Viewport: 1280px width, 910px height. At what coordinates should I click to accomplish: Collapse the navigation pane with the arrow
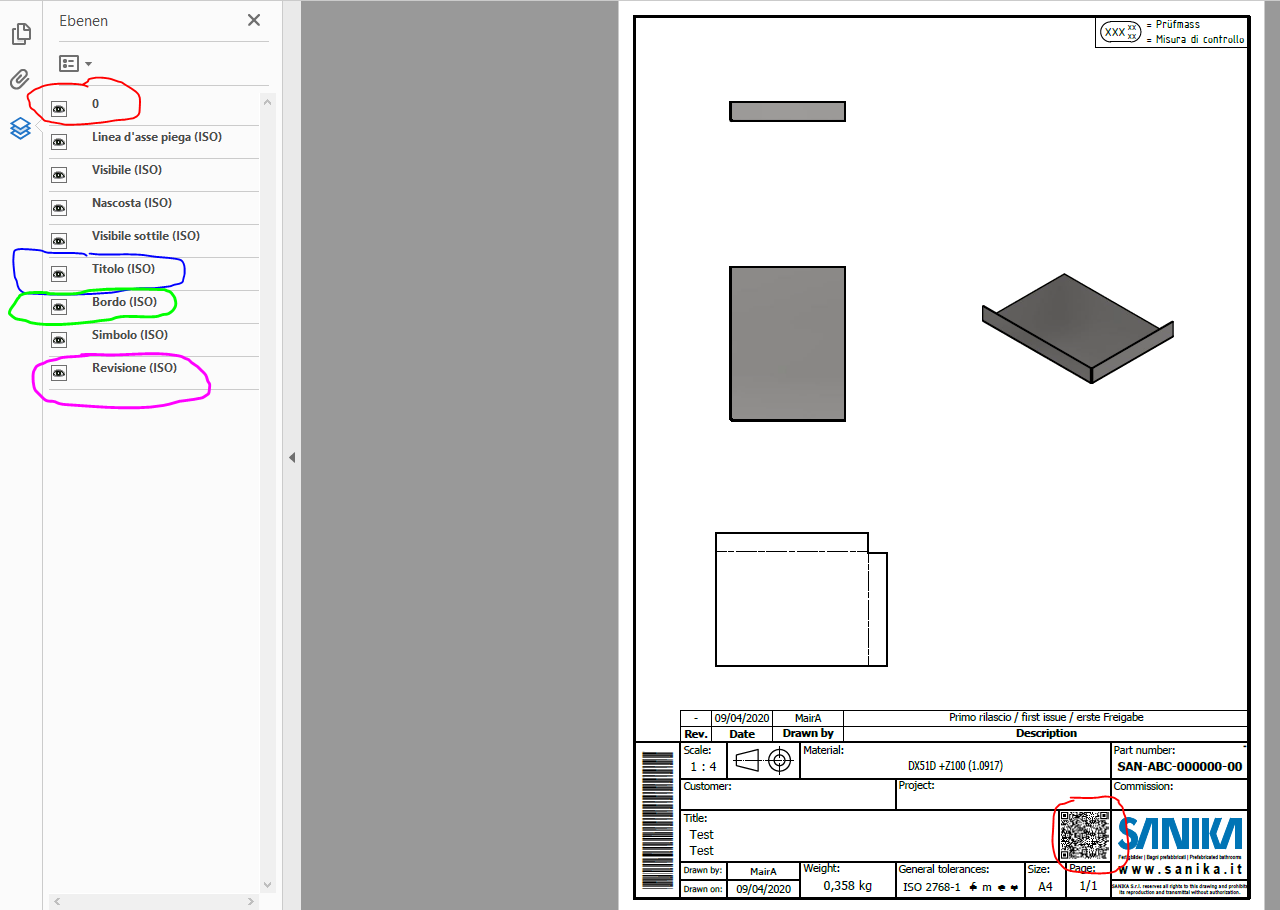[291, 457]
